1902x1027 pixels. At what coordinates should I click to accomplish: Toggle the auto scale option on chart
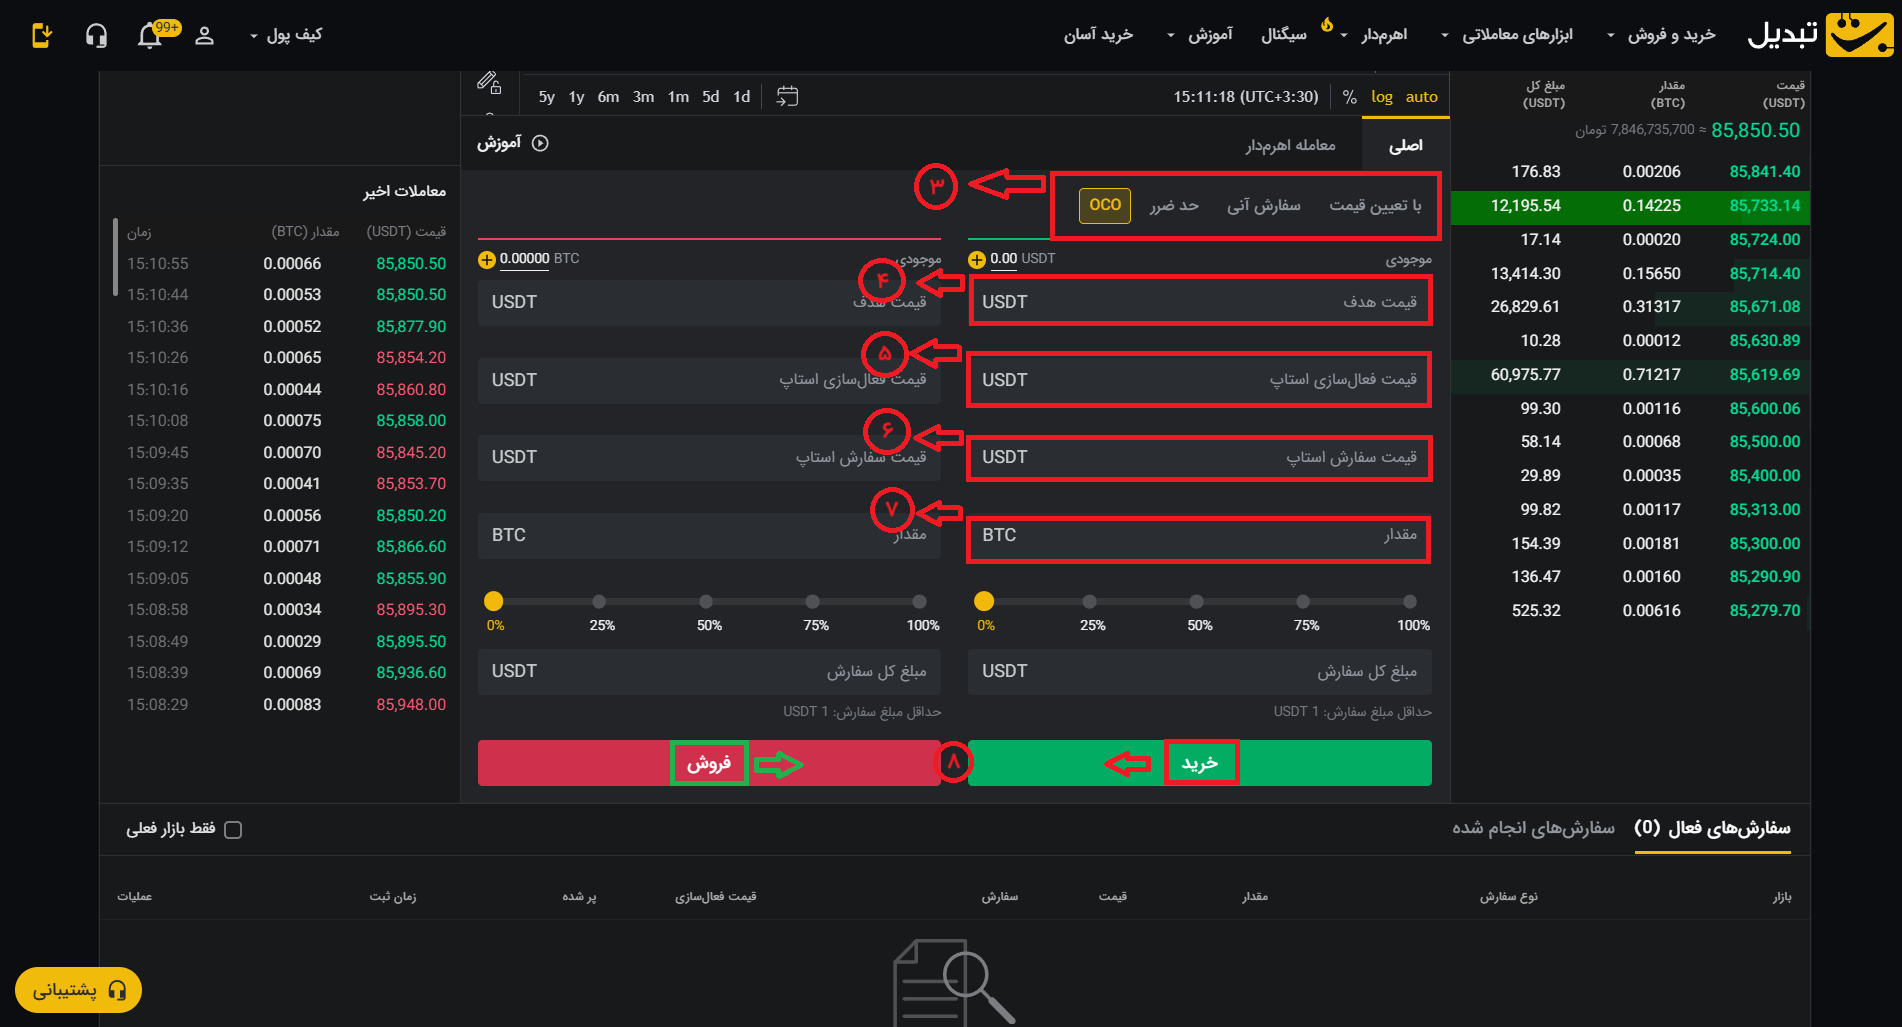1421,97
